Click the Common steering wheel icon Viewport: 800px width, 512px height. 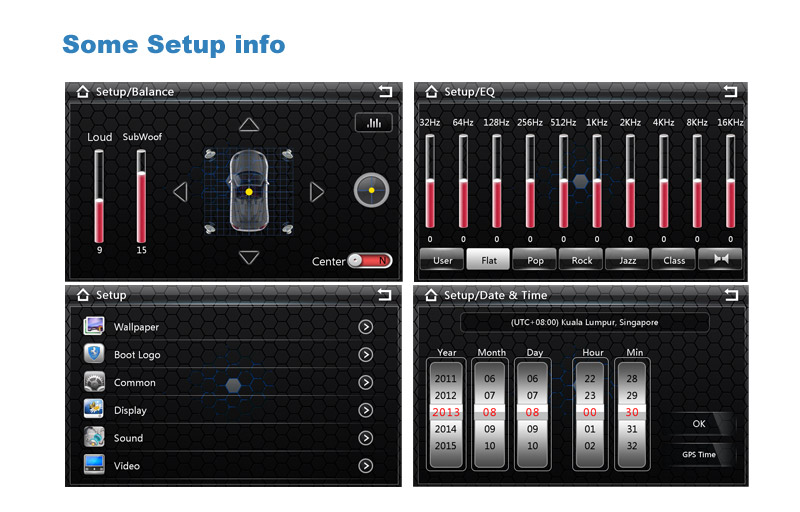tap(95, 382)
